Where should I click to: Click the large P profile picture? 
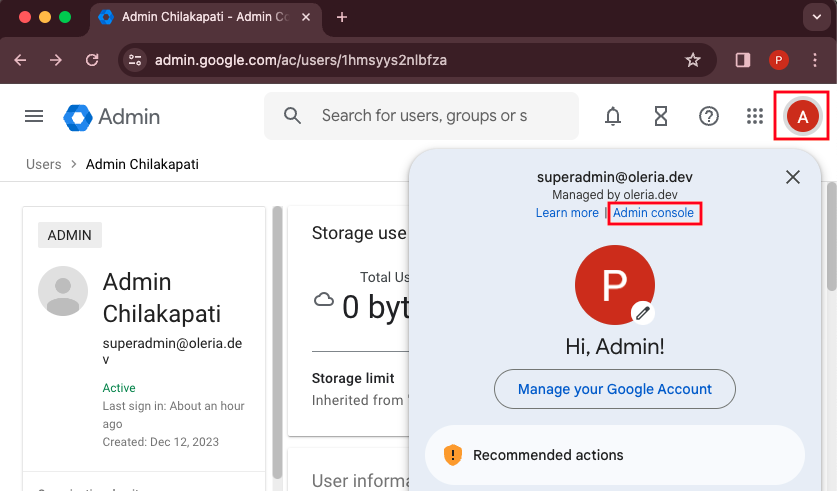(614, 284)
